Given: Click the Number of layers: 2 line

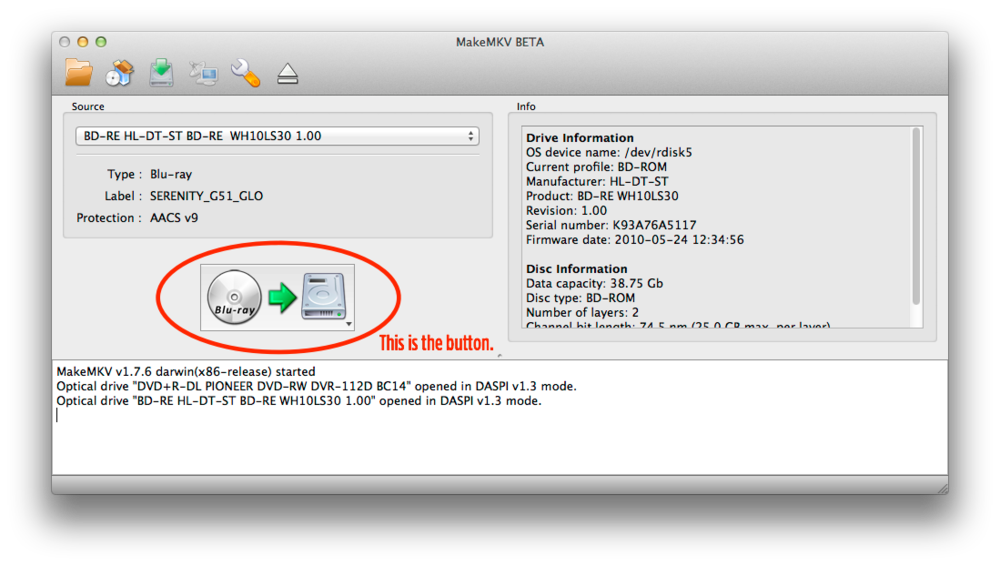Looking at the screenshot, I should coord(582,313).
